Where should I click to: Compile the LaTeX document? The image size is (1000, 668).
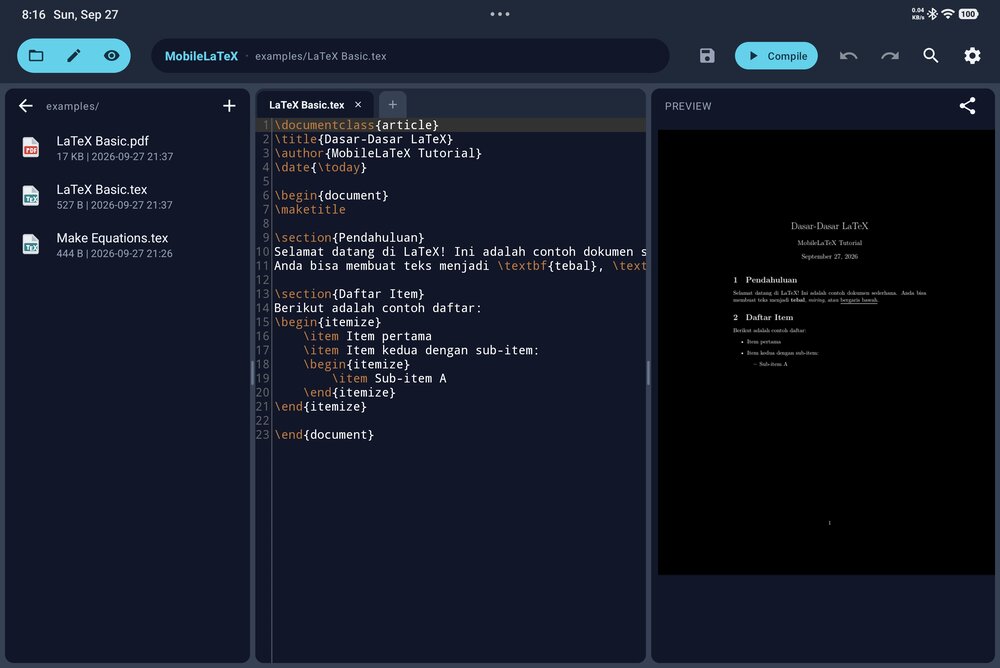tap(776, 56)
